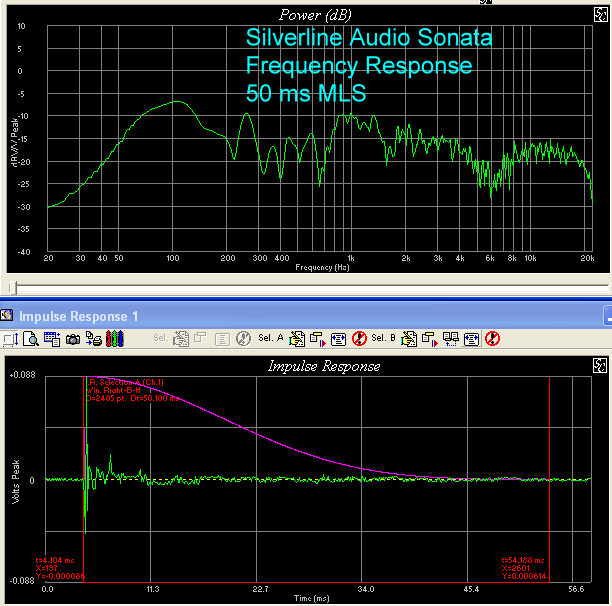This screenshot has width=612, height=606.
Task: Click Sel. A transfer icon with red arrow
Action: tap(316, 339)
